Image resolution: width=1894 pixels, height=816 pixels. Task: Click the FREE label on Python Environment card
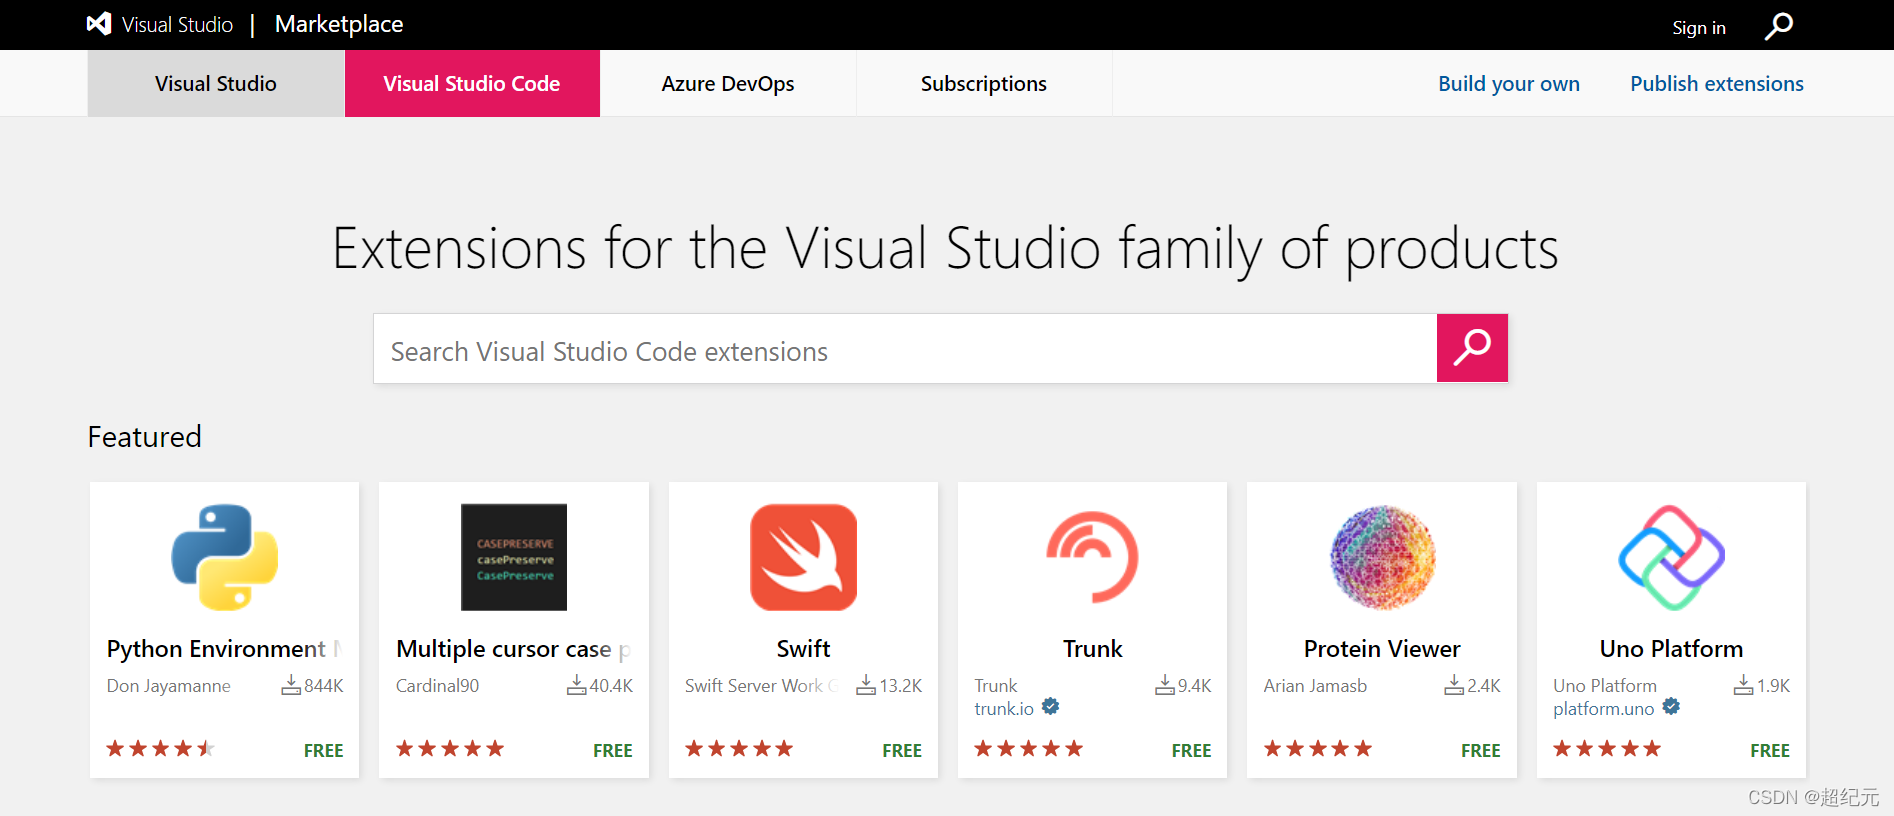[323, 750]
